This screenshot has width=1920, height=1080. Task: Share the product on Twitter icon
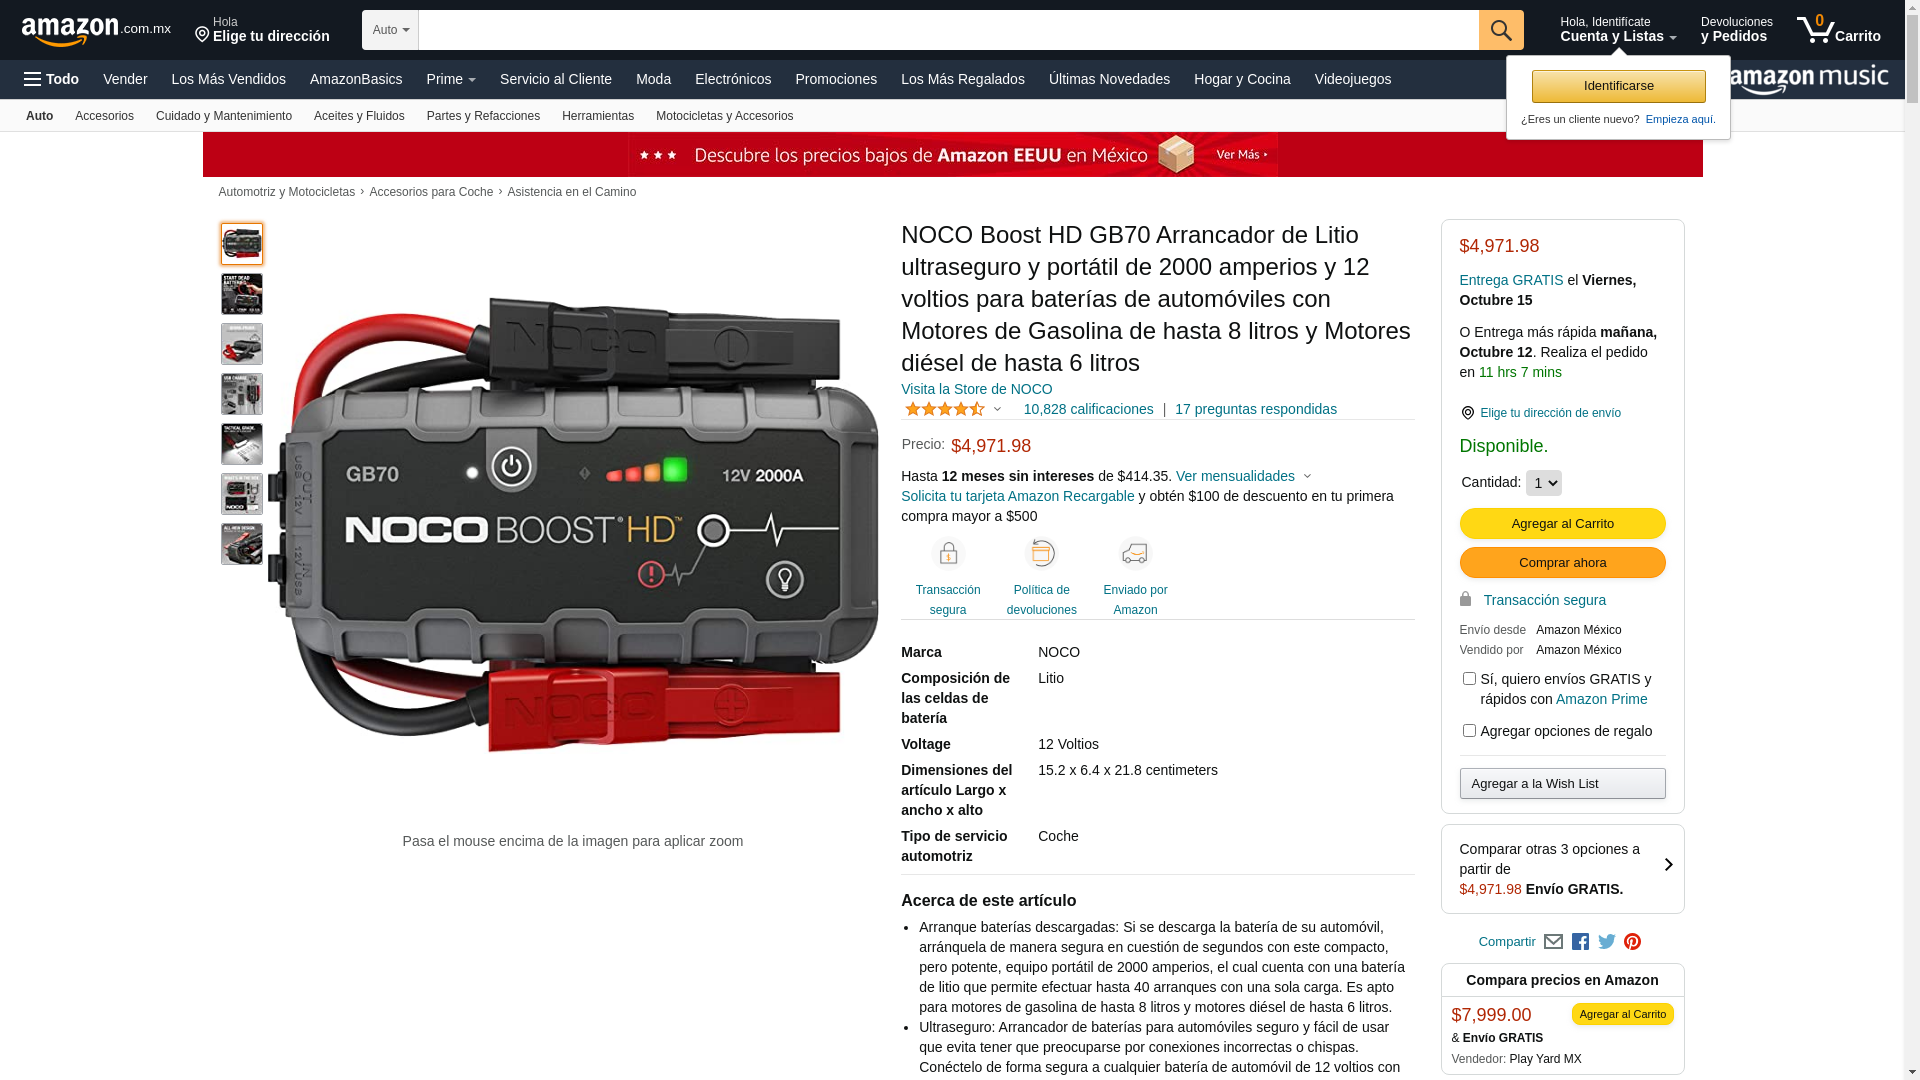(1607, 942)
